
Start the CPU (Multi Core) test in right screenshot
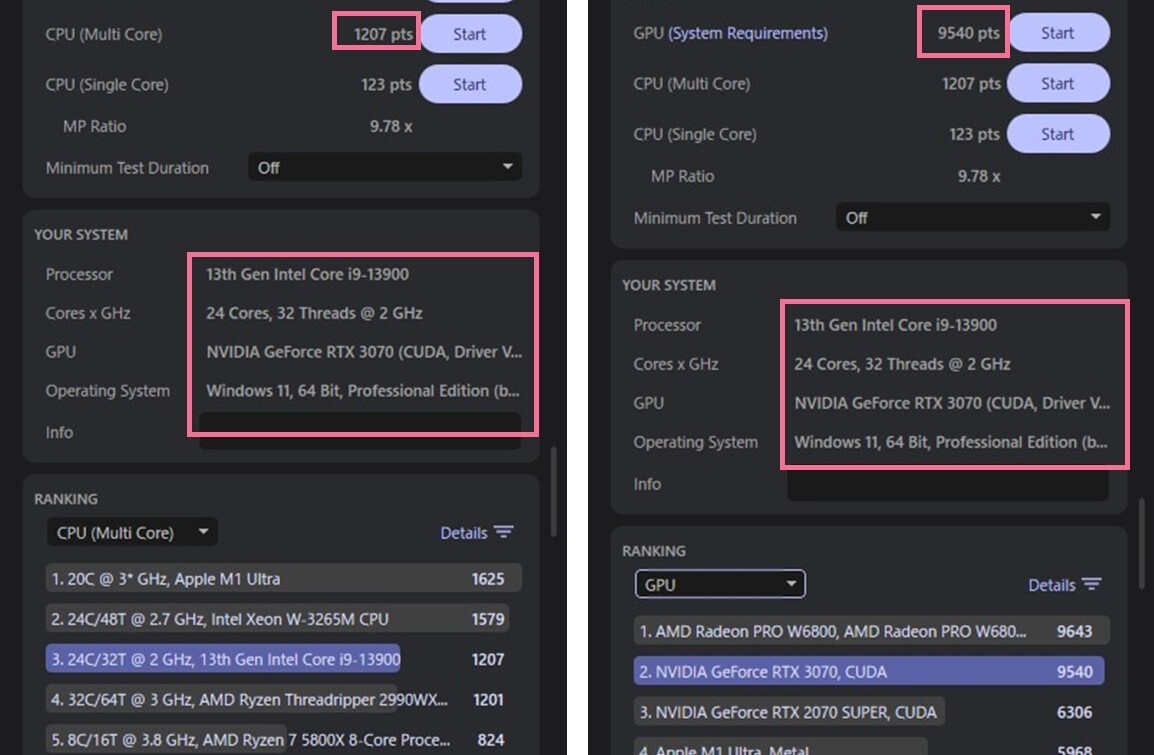pos(1058,83)
